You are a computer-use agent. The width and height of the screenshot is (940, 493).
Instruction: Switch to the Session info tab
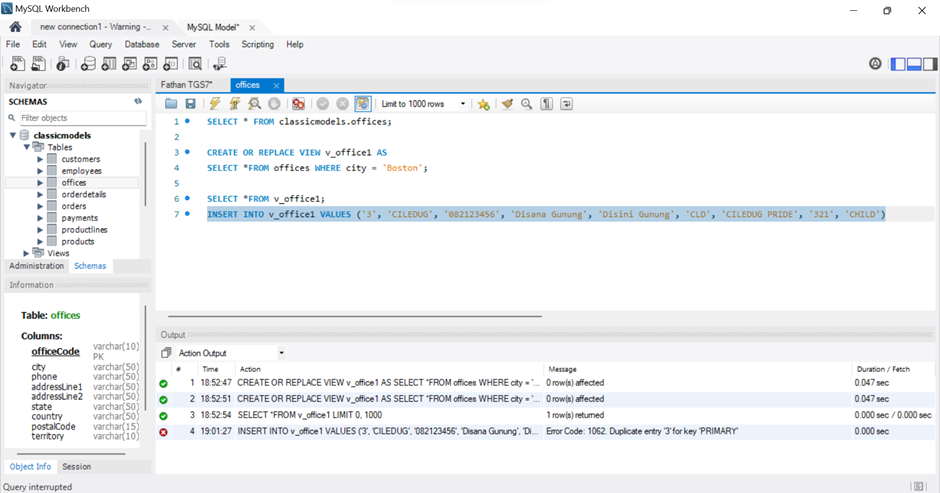(77, 466)
